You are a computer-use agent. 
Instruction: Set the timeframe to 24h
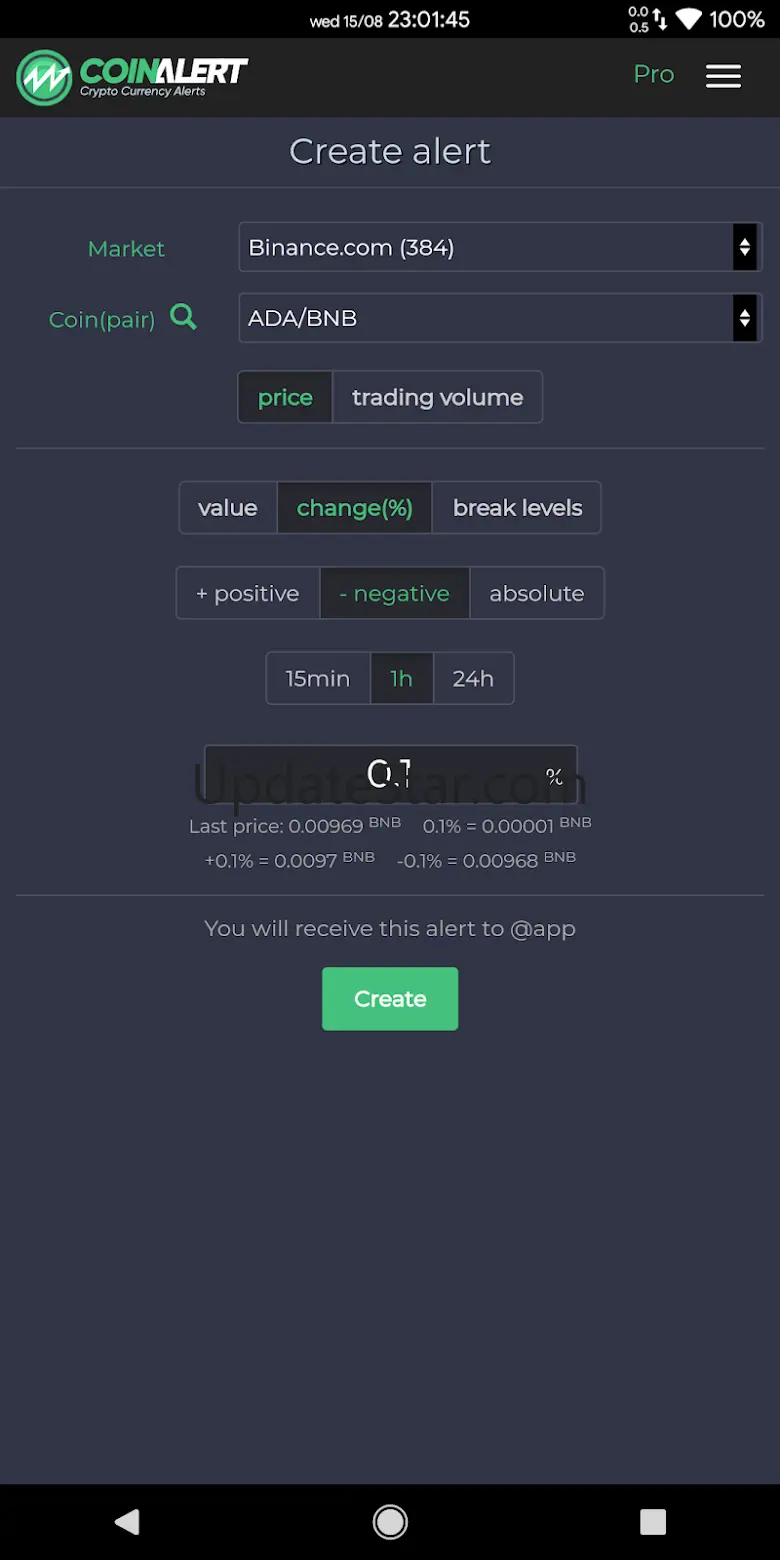473,678
